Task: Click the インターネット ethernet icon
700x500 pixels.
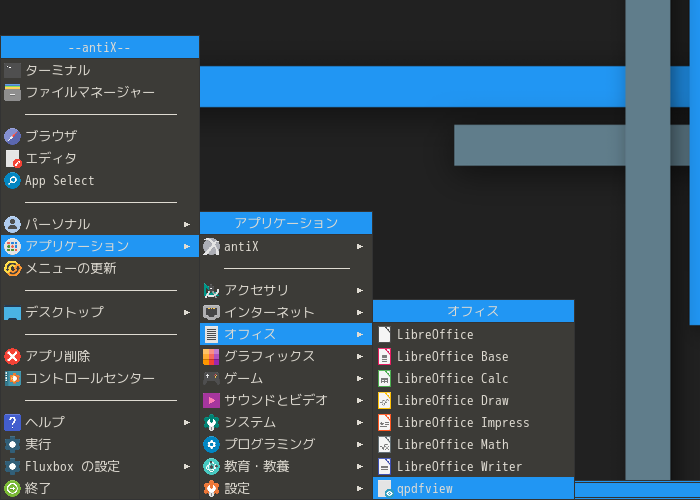Action: click(211, 312)
